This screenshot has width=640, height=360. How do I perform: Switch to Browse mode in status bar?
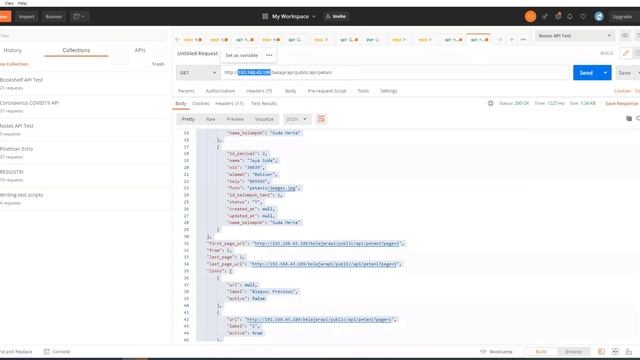(573, 351)
